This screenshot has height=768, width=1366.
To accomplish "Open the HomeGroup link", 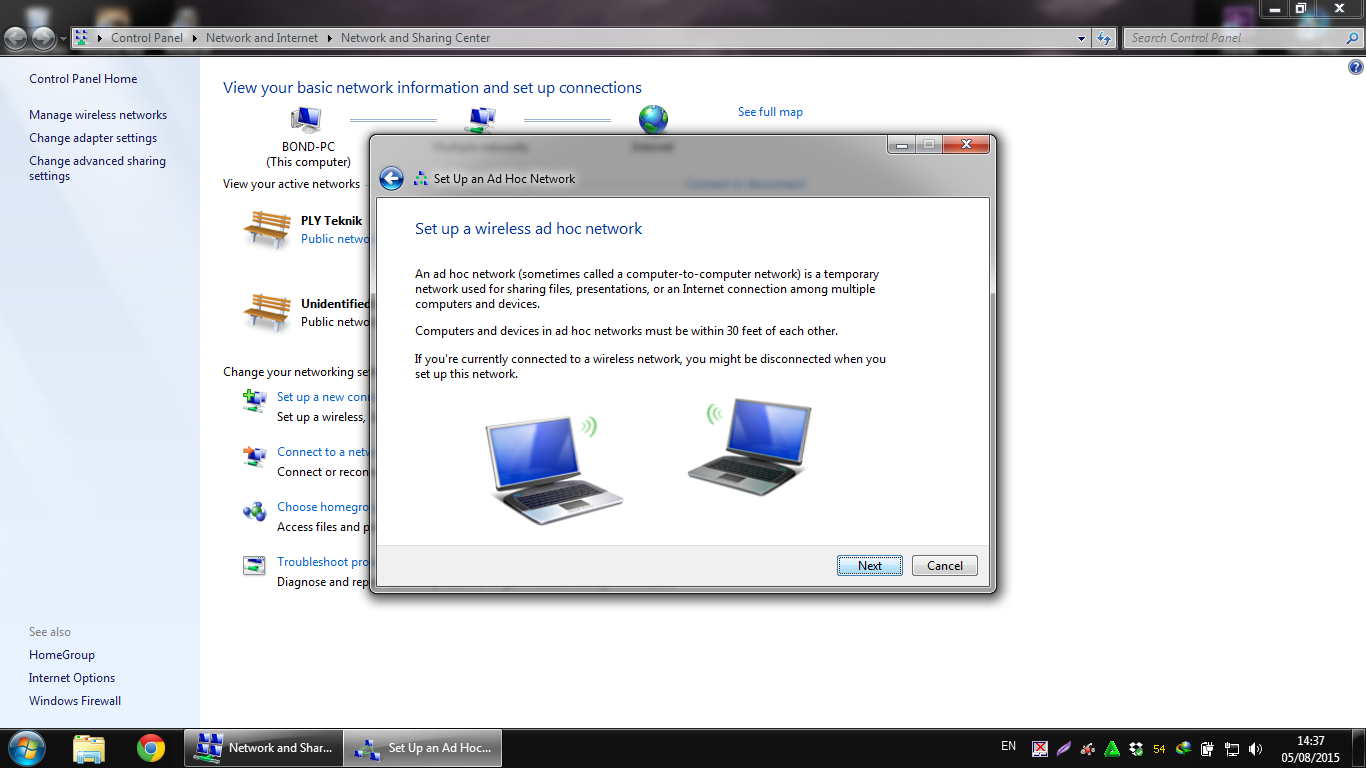I will (62, 655).
